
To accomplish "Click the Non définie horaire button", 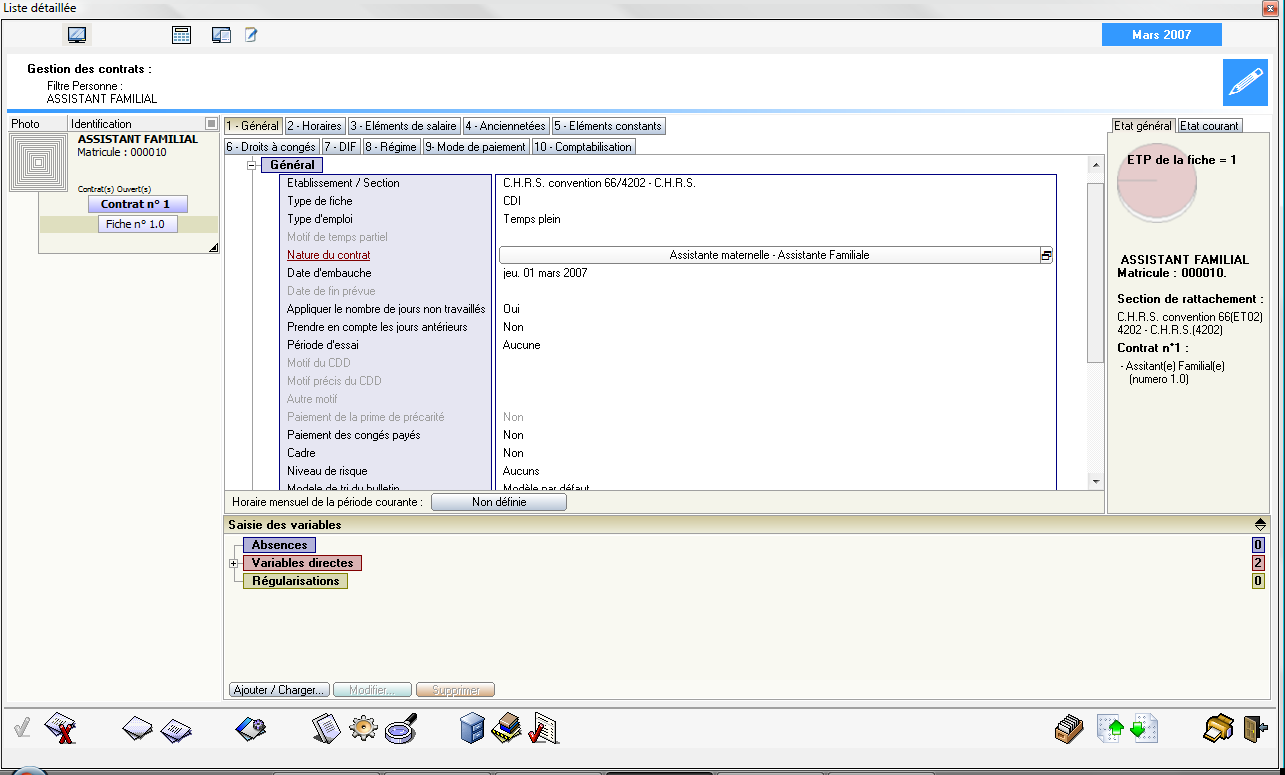I will coord(499,502).
